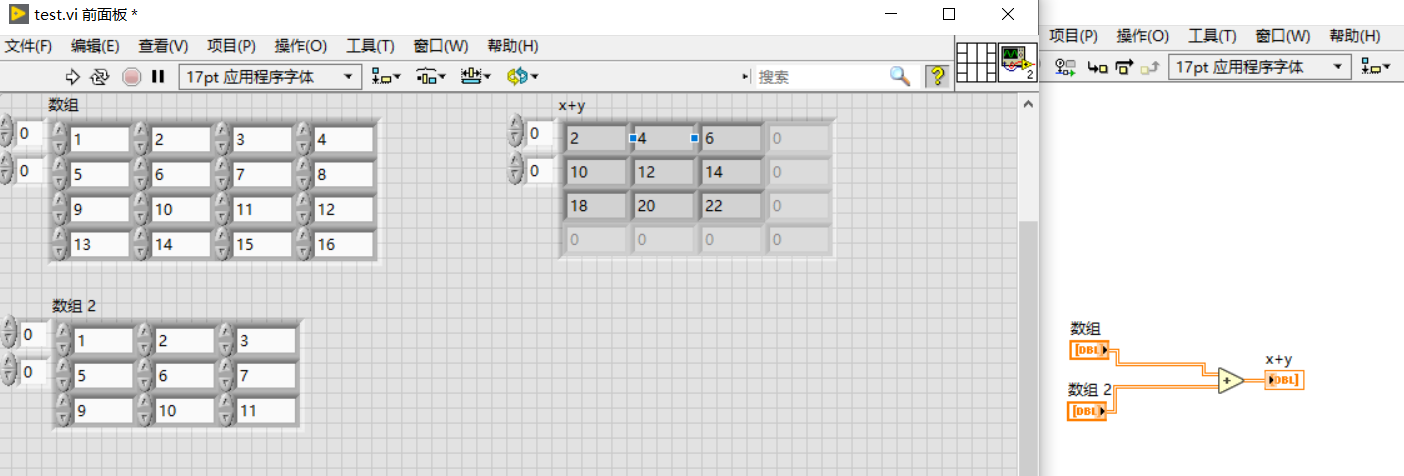This screenshot has height=476, width=1404.
Task: Open the 查看(V) menu
Action: 163,46
